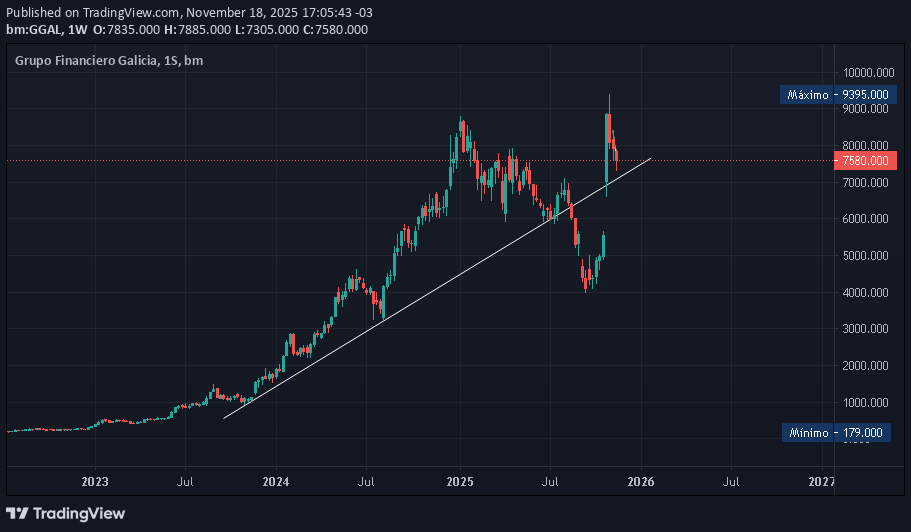
Task: Click the 3000.000 price axis label
Action: pyautogui.click(x=868, y=329)
